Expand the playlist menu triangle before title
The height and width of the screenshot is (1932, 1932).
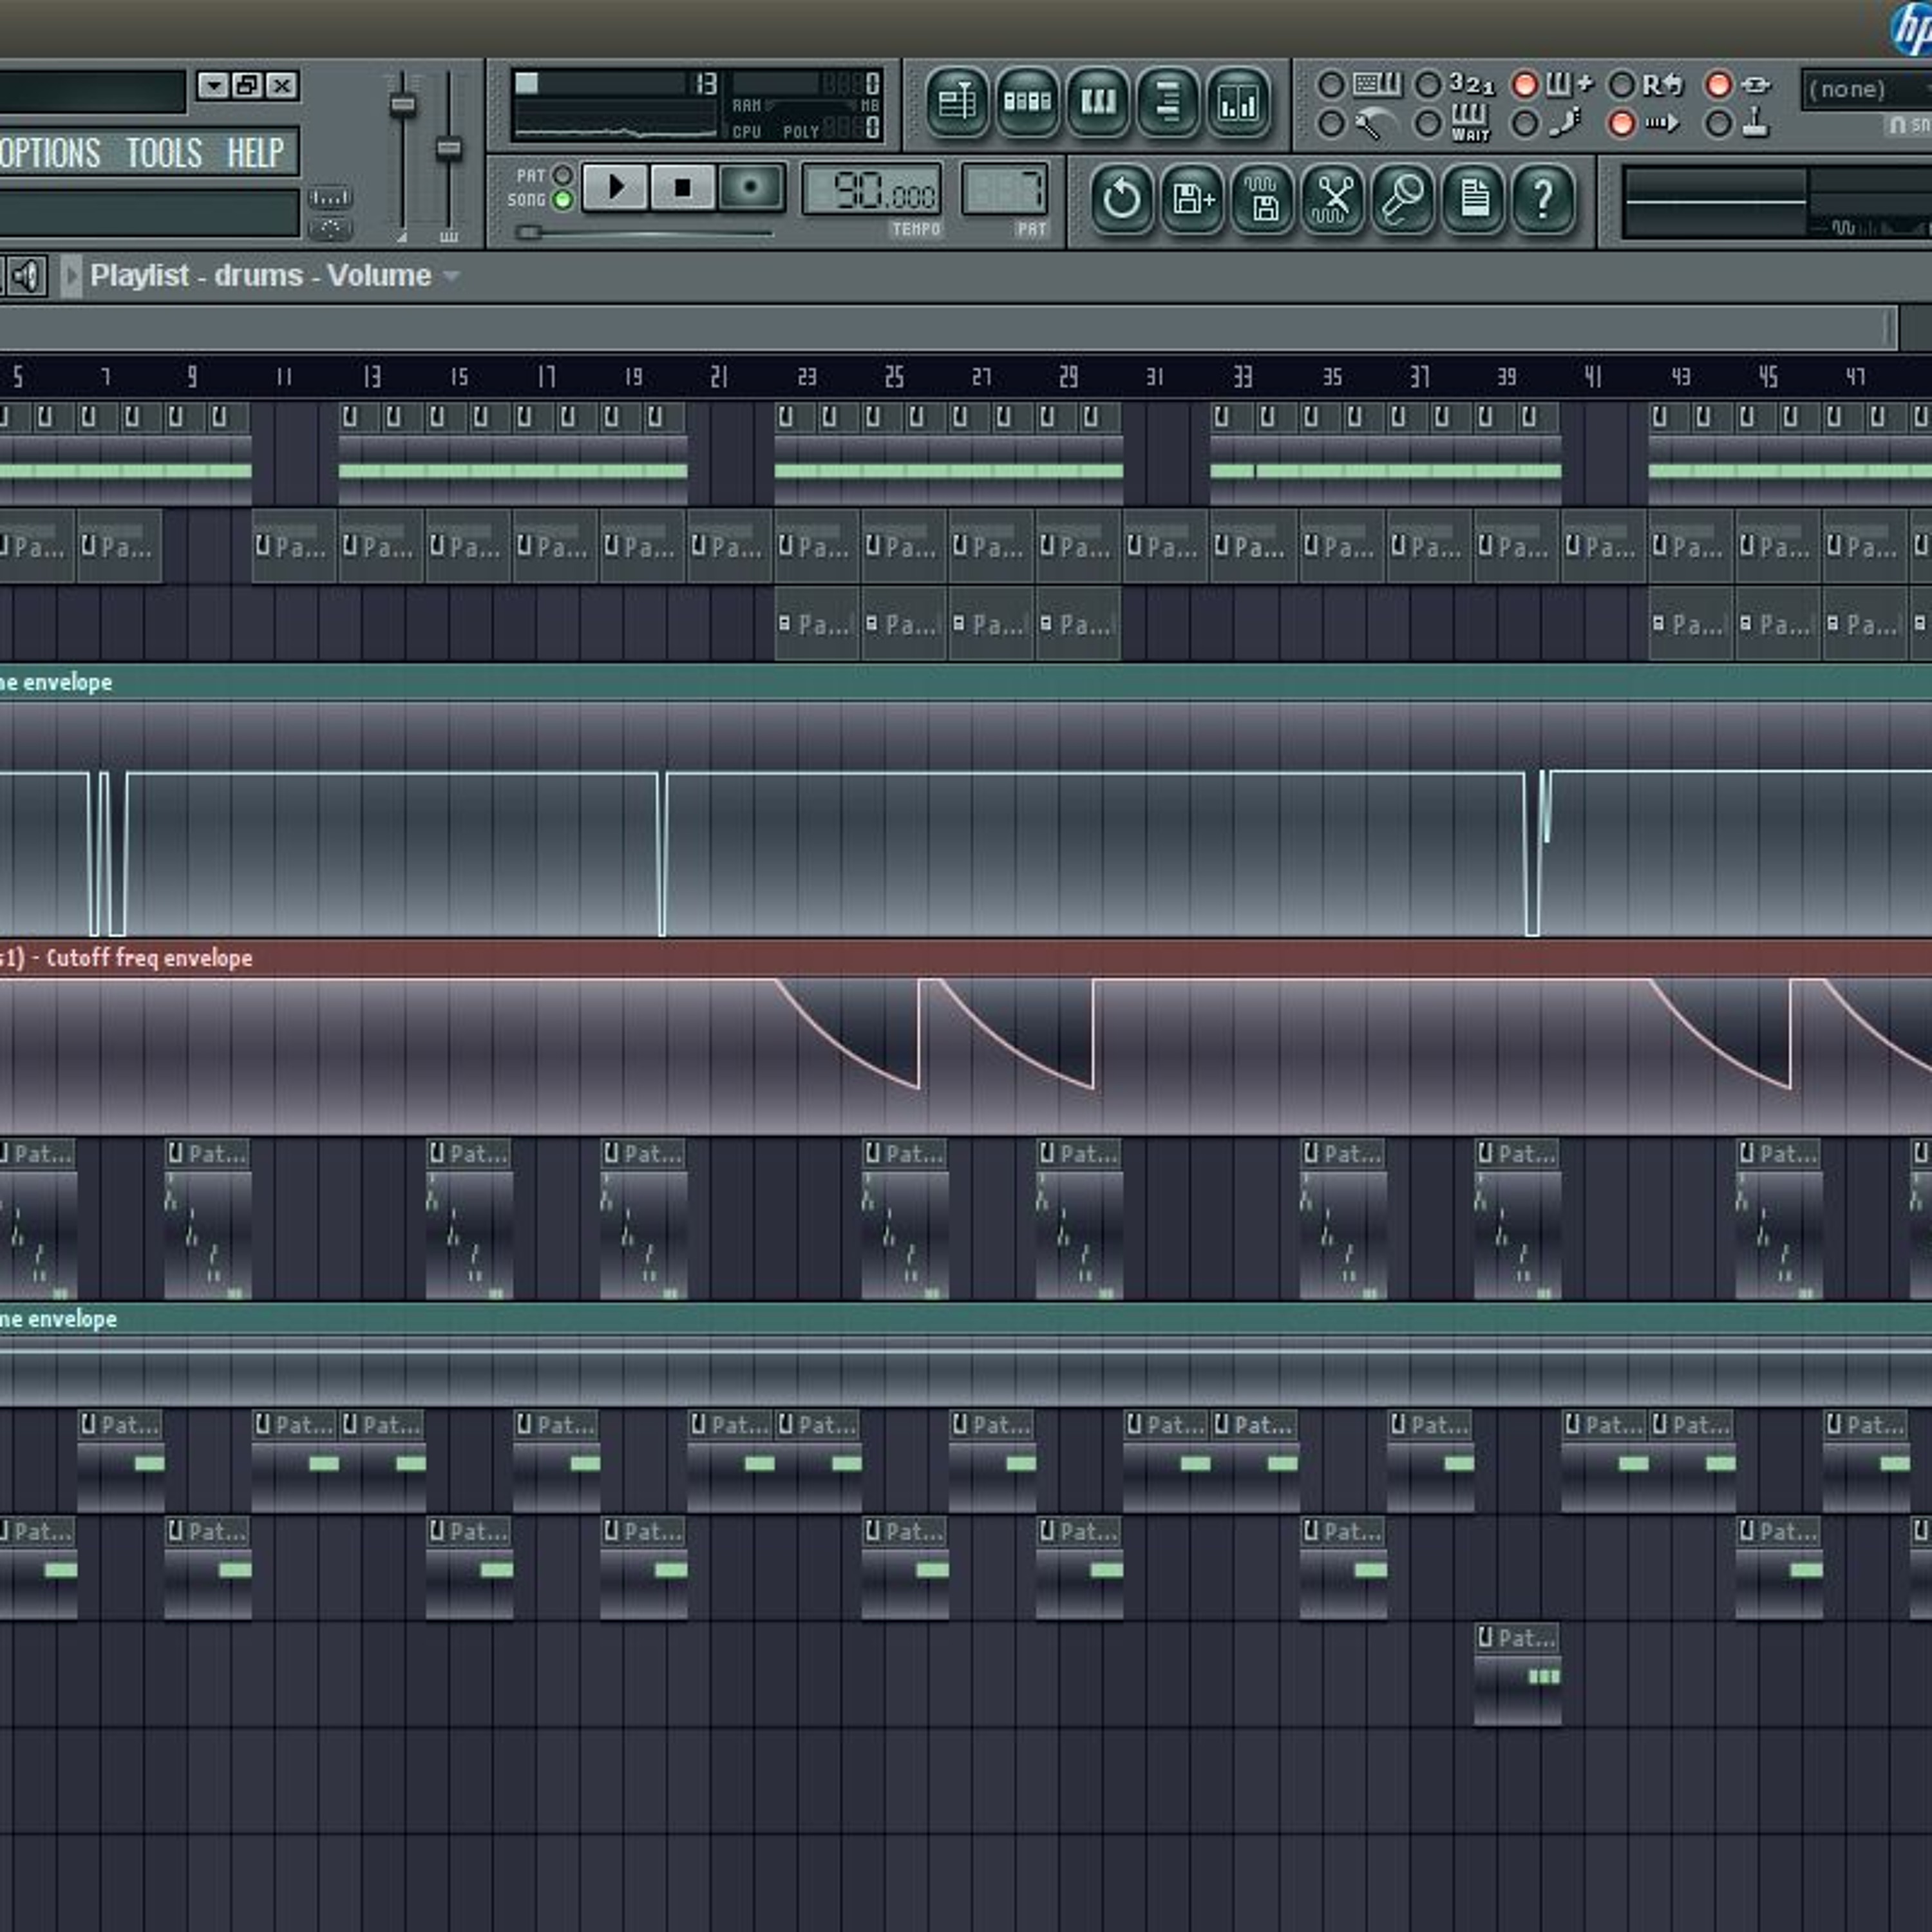[x=71, y=276]
